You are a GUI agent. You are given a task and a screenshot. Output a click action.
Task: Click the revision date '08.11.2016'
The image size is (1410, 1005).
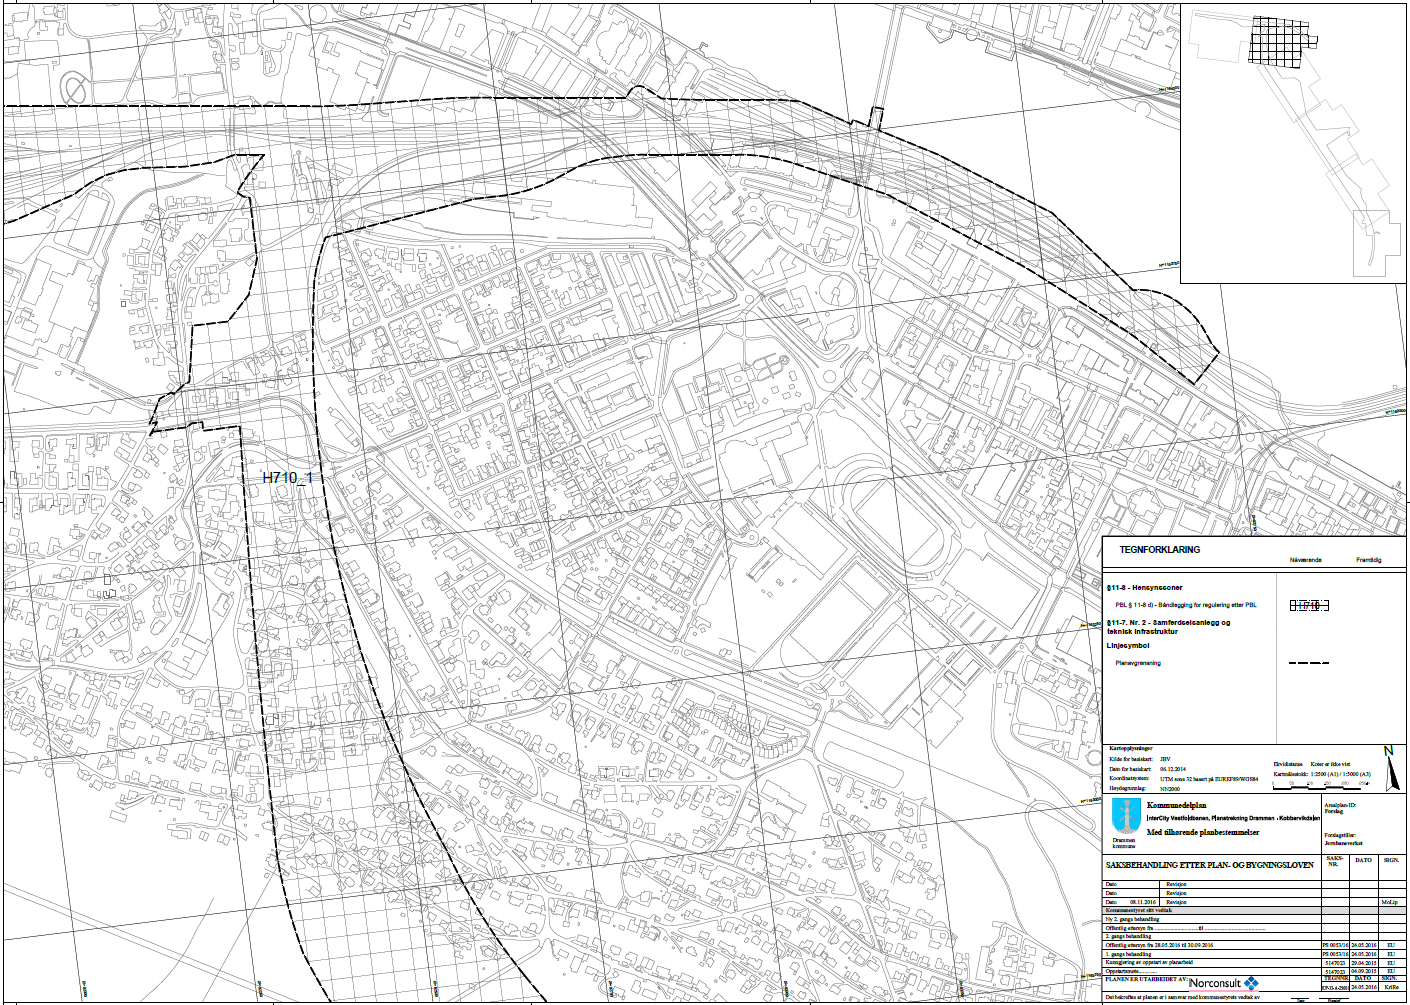(x=1143, y=902)
